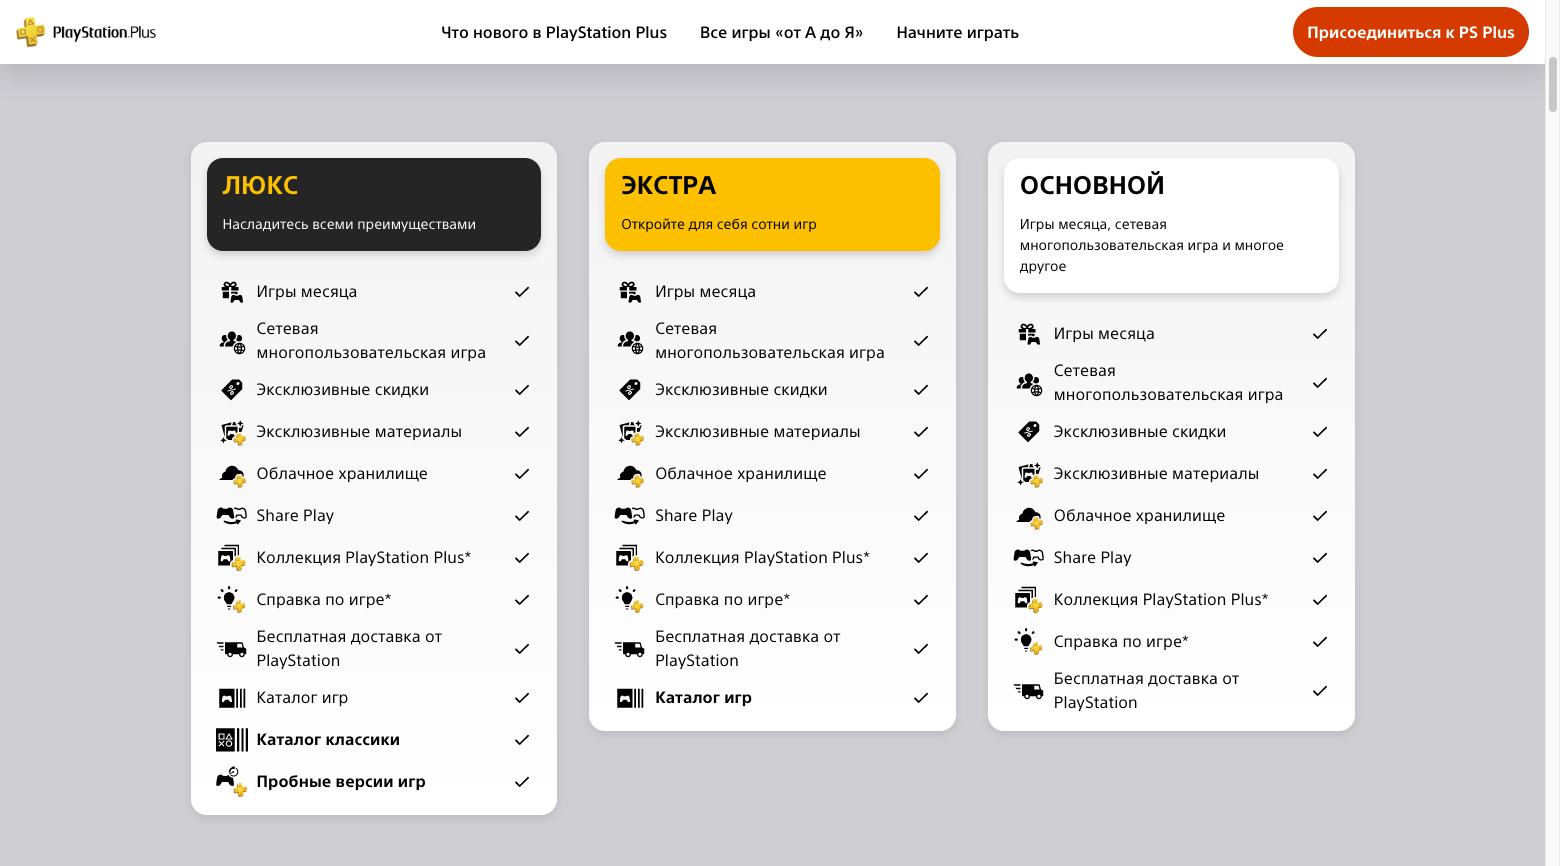Click "Игры месяца" icon in ЛЮКС column
Image resolution: width=1560 pixels, height=866 pixels.
click(x=232, y=292)
